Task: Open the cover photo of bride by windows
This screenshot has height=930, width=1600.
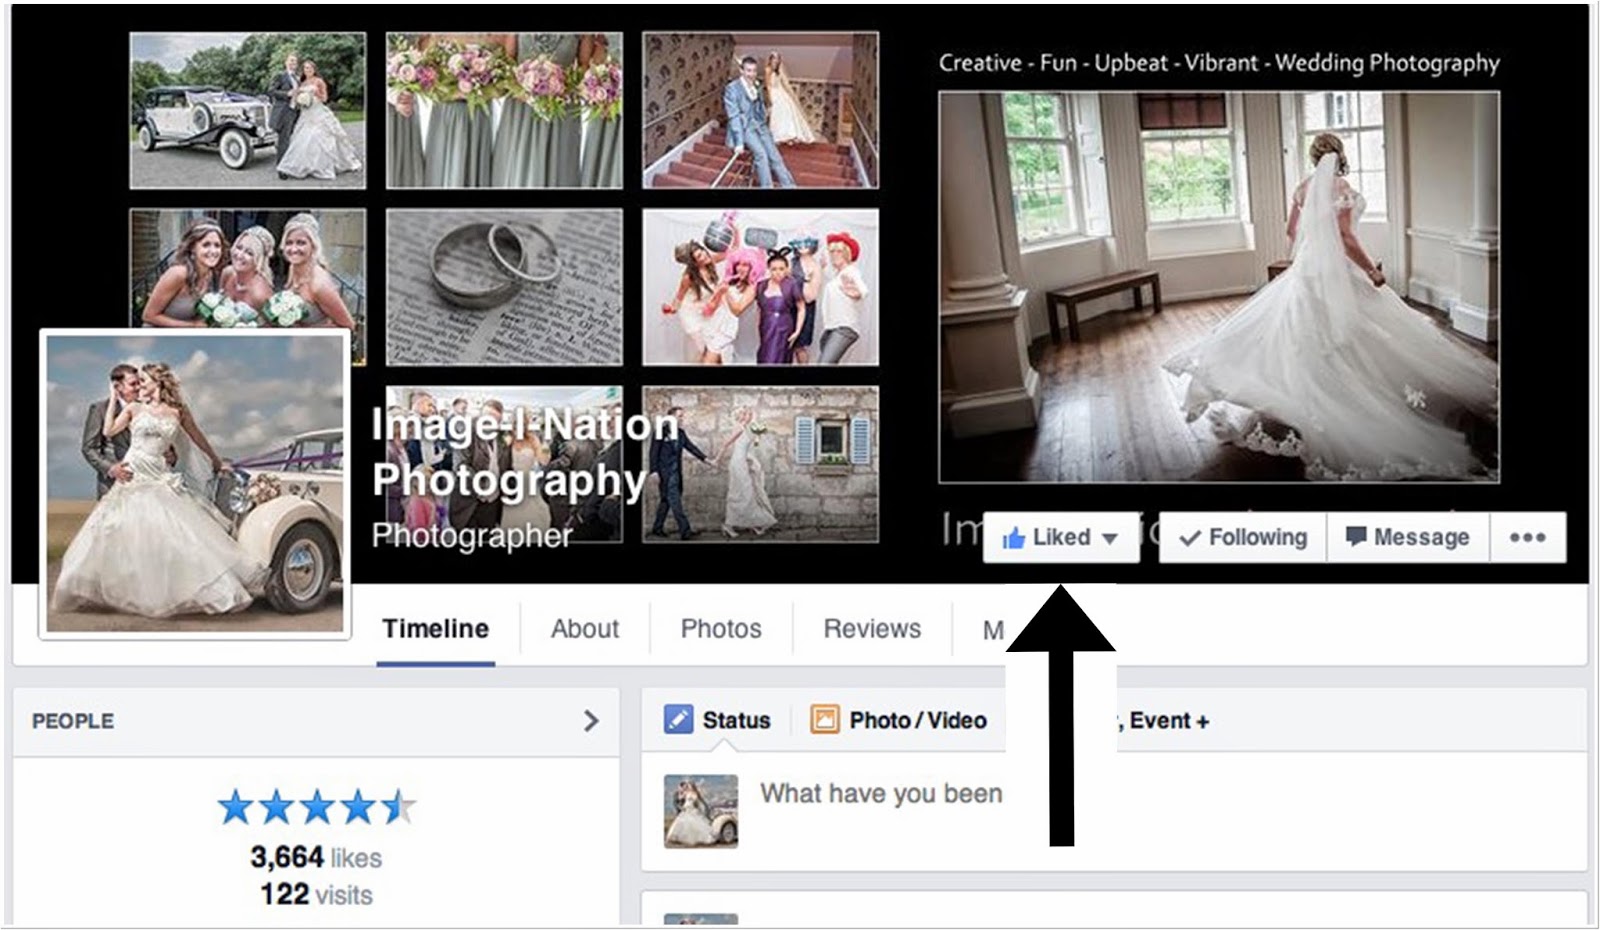Action: pos(1219,287)
